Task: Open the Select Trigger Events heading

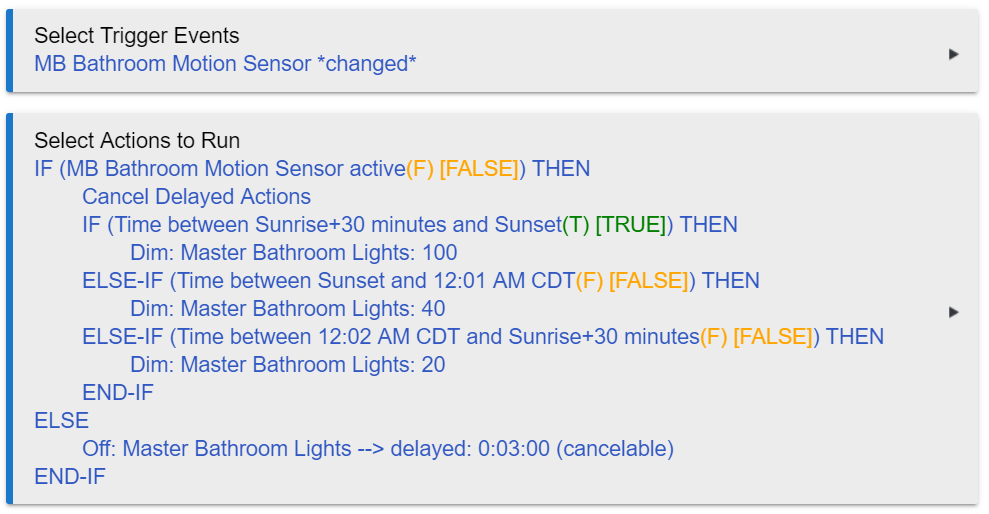Action: [x=136, y=36]
